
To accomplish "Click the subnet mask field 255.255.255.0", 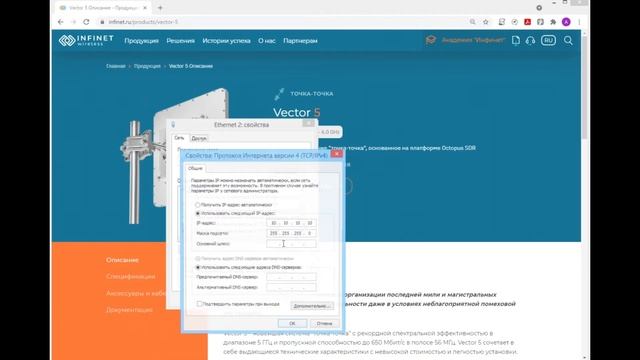I will pyautogui.click(x=291, y=233).
